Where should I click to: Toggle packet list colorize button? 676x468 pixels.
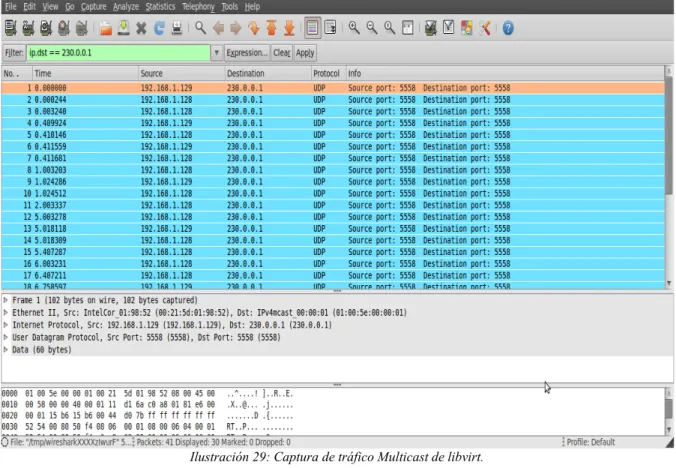coord(313,28)
